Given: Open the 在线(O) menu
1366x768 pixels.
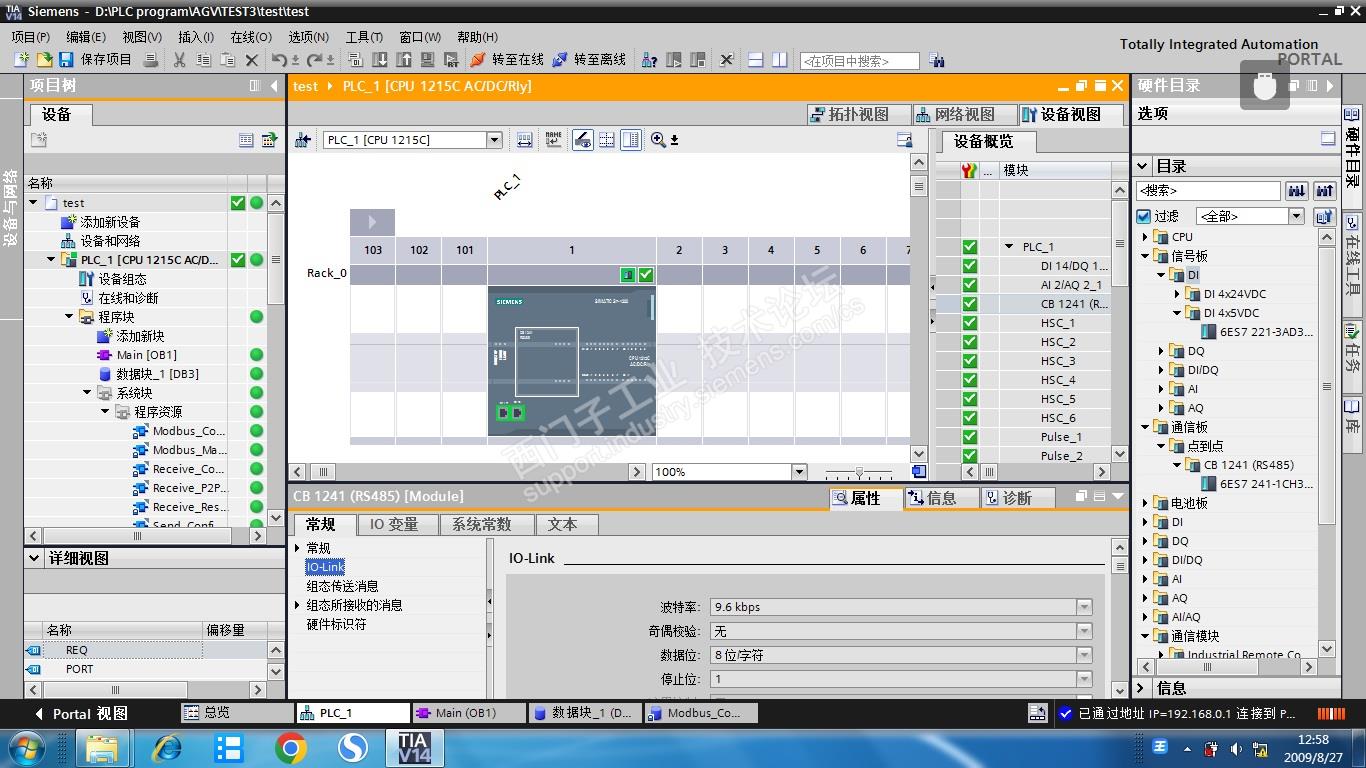Looking at the screenshot, I should click(251, 36).
